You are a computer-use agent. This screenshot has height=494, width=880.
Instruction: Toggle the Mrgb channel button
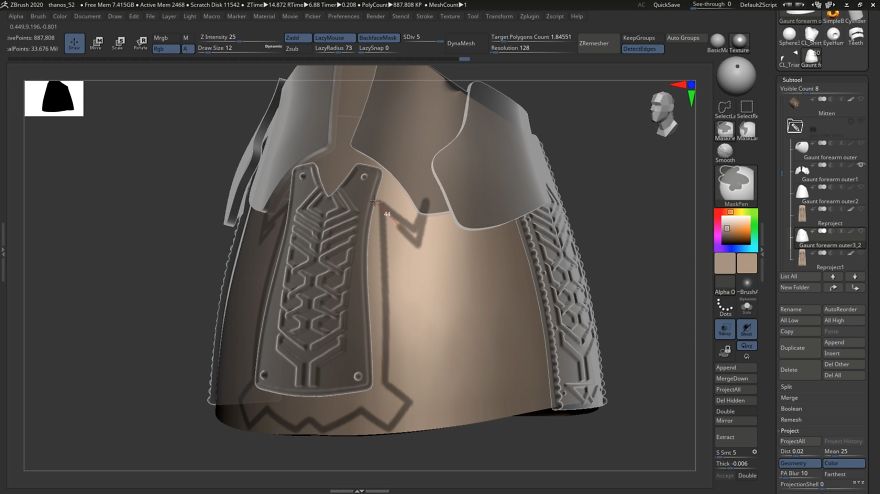coord(163,38)
